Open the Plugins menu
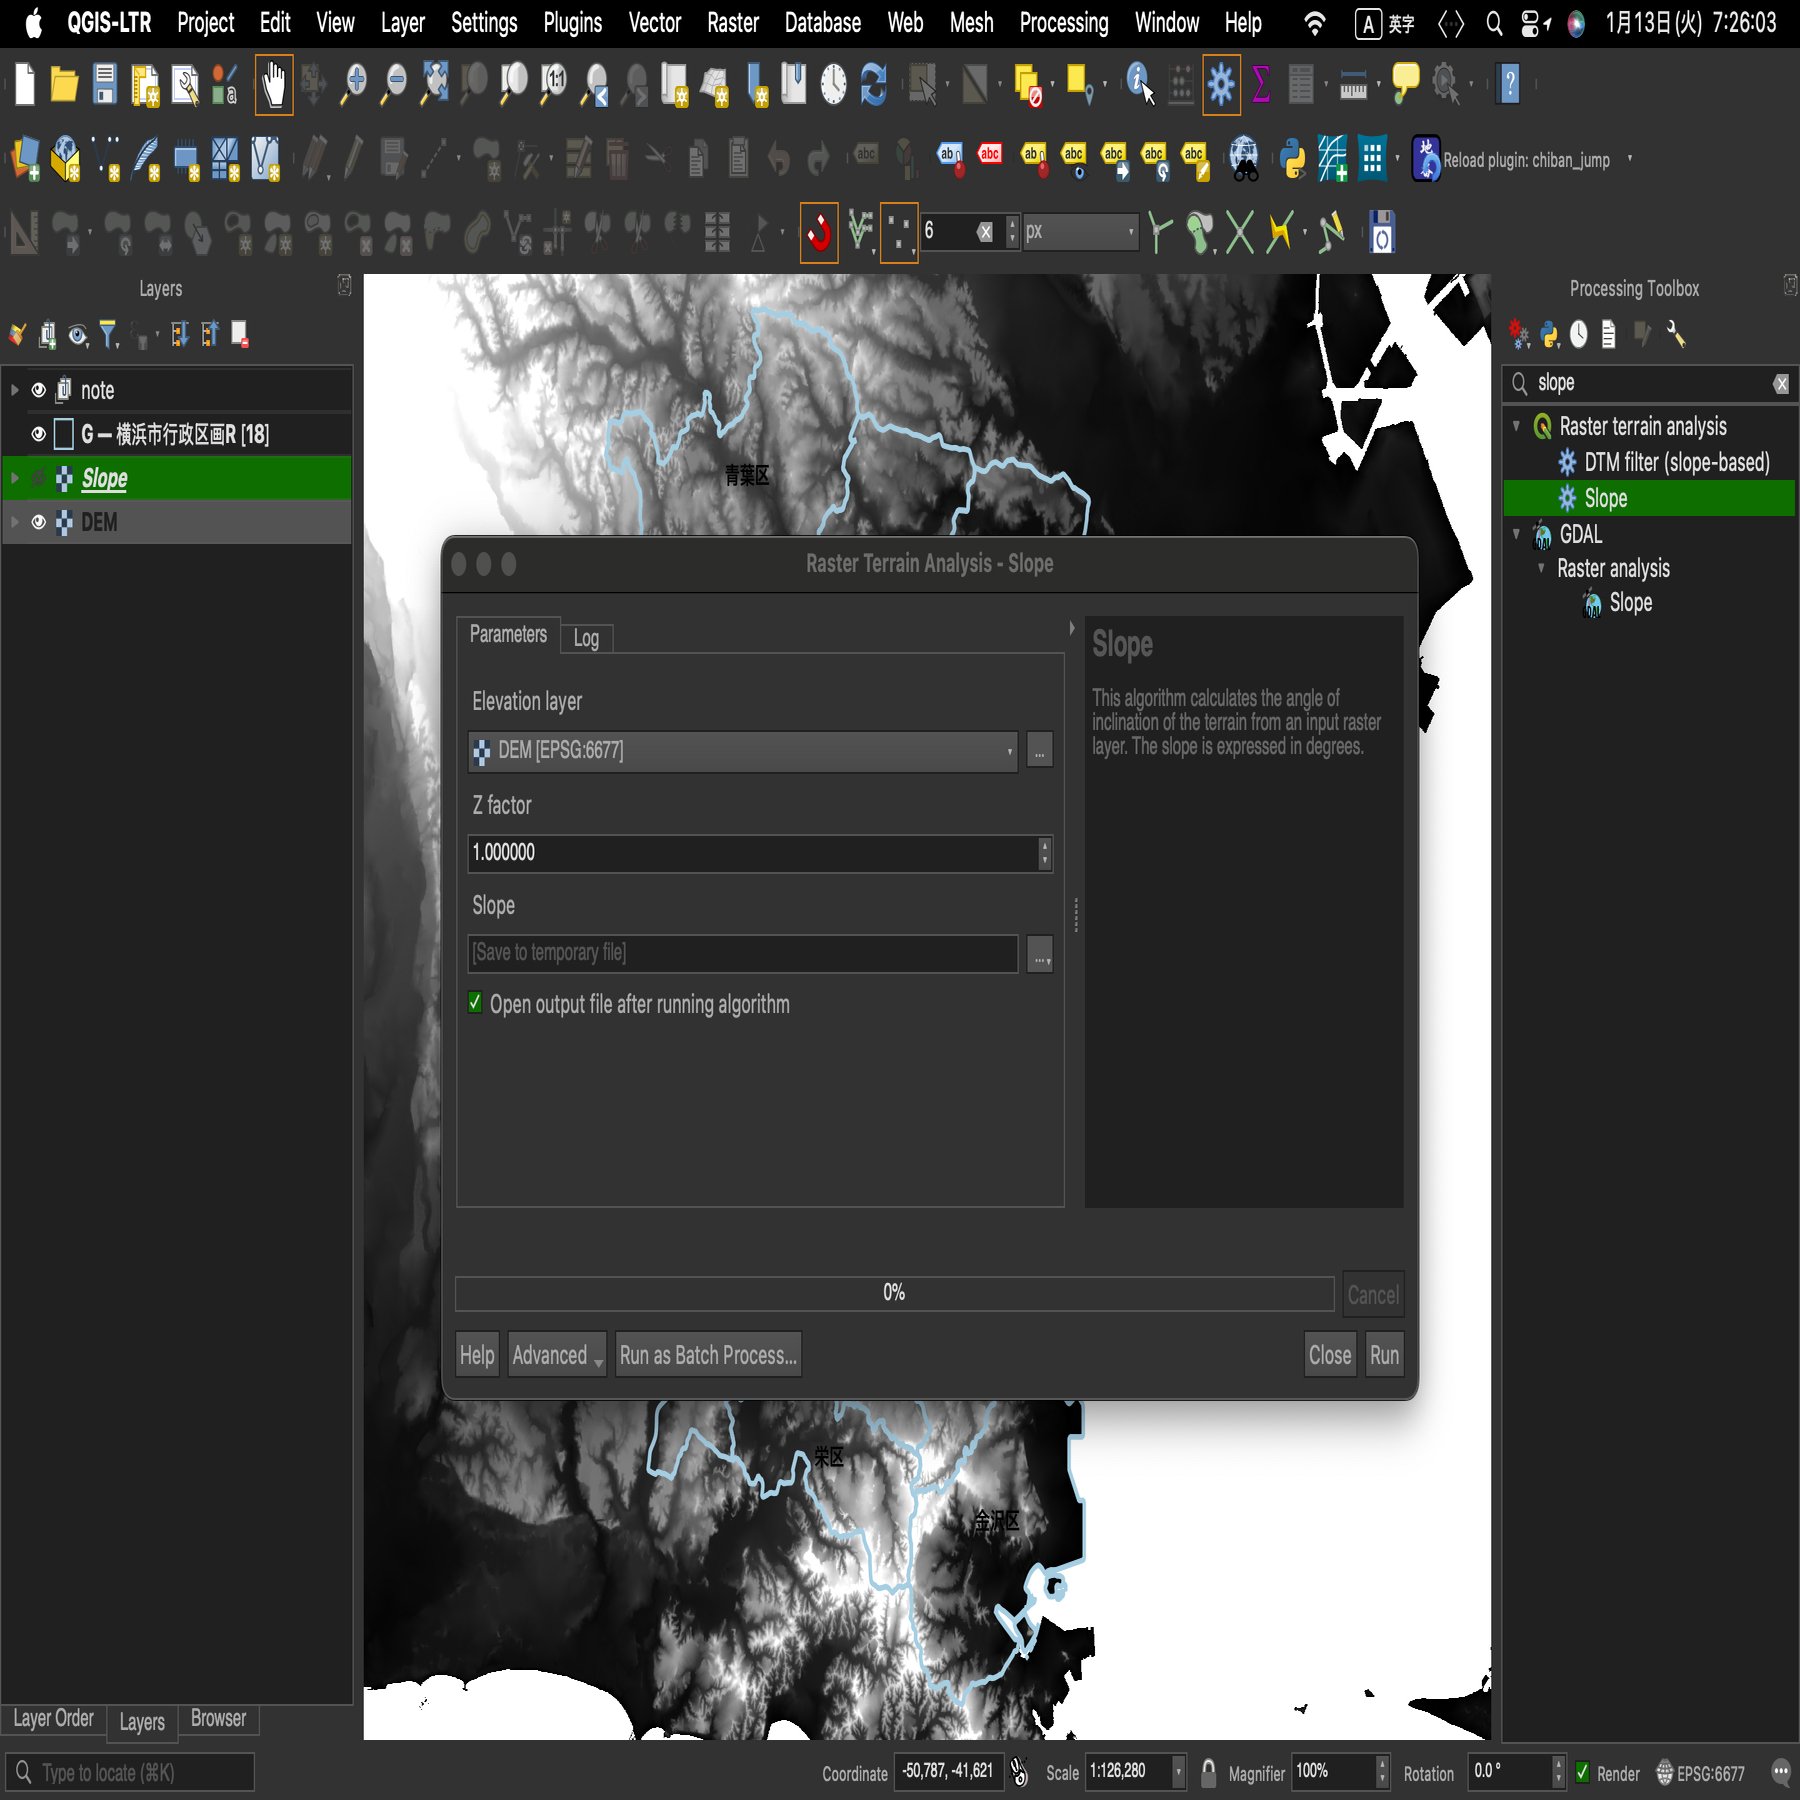Viewport: 1800px width, 1800px height. coord(573,23)
